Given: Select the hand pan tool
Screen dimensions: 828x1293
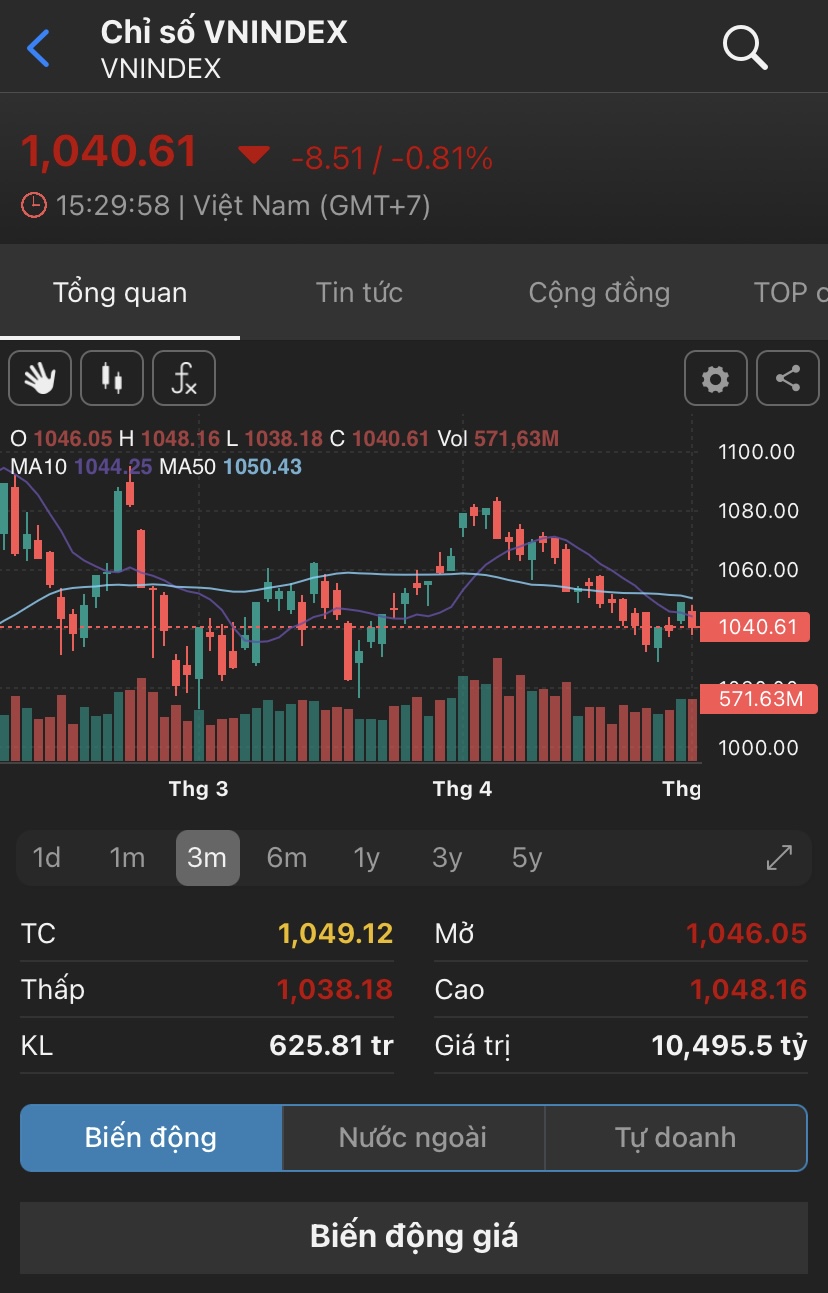Looking at the screenshot, I should point(40,378).
